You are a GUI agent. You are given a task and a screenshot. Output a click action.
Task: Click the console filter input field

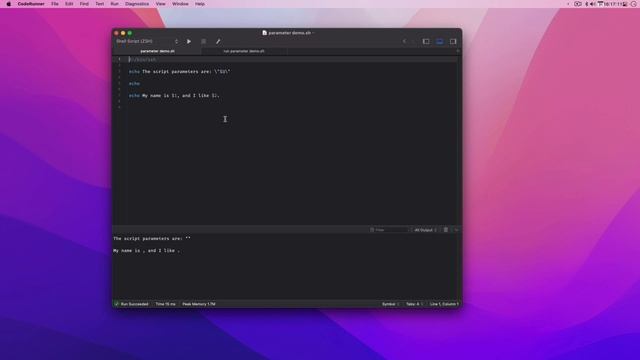point(389,230)
